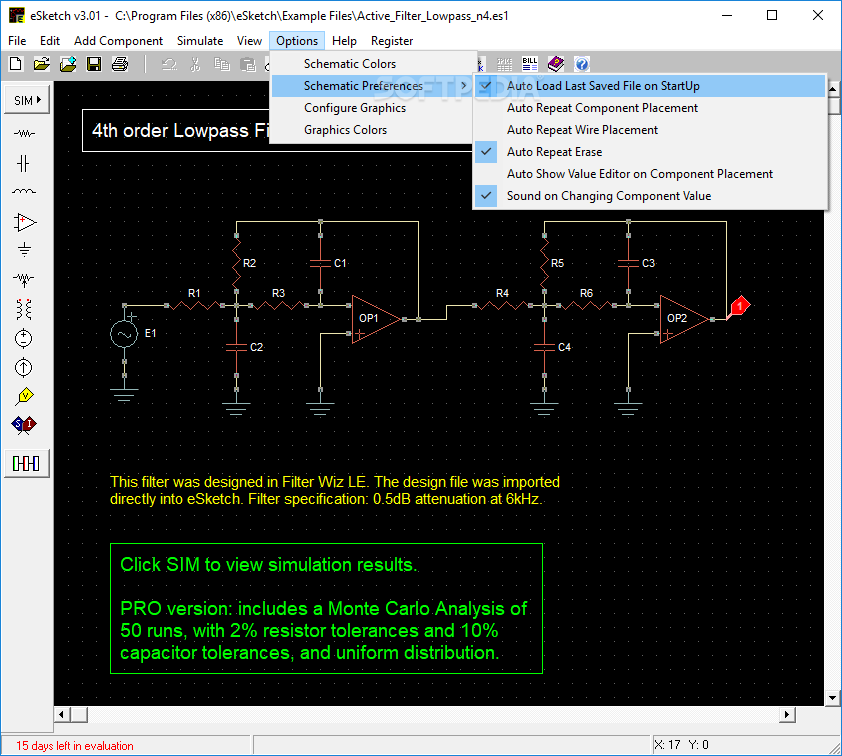Image resolution: width=842 pixels, height=756 pixels.
Task: Click the red output marker 1
Action: [739, 306]
